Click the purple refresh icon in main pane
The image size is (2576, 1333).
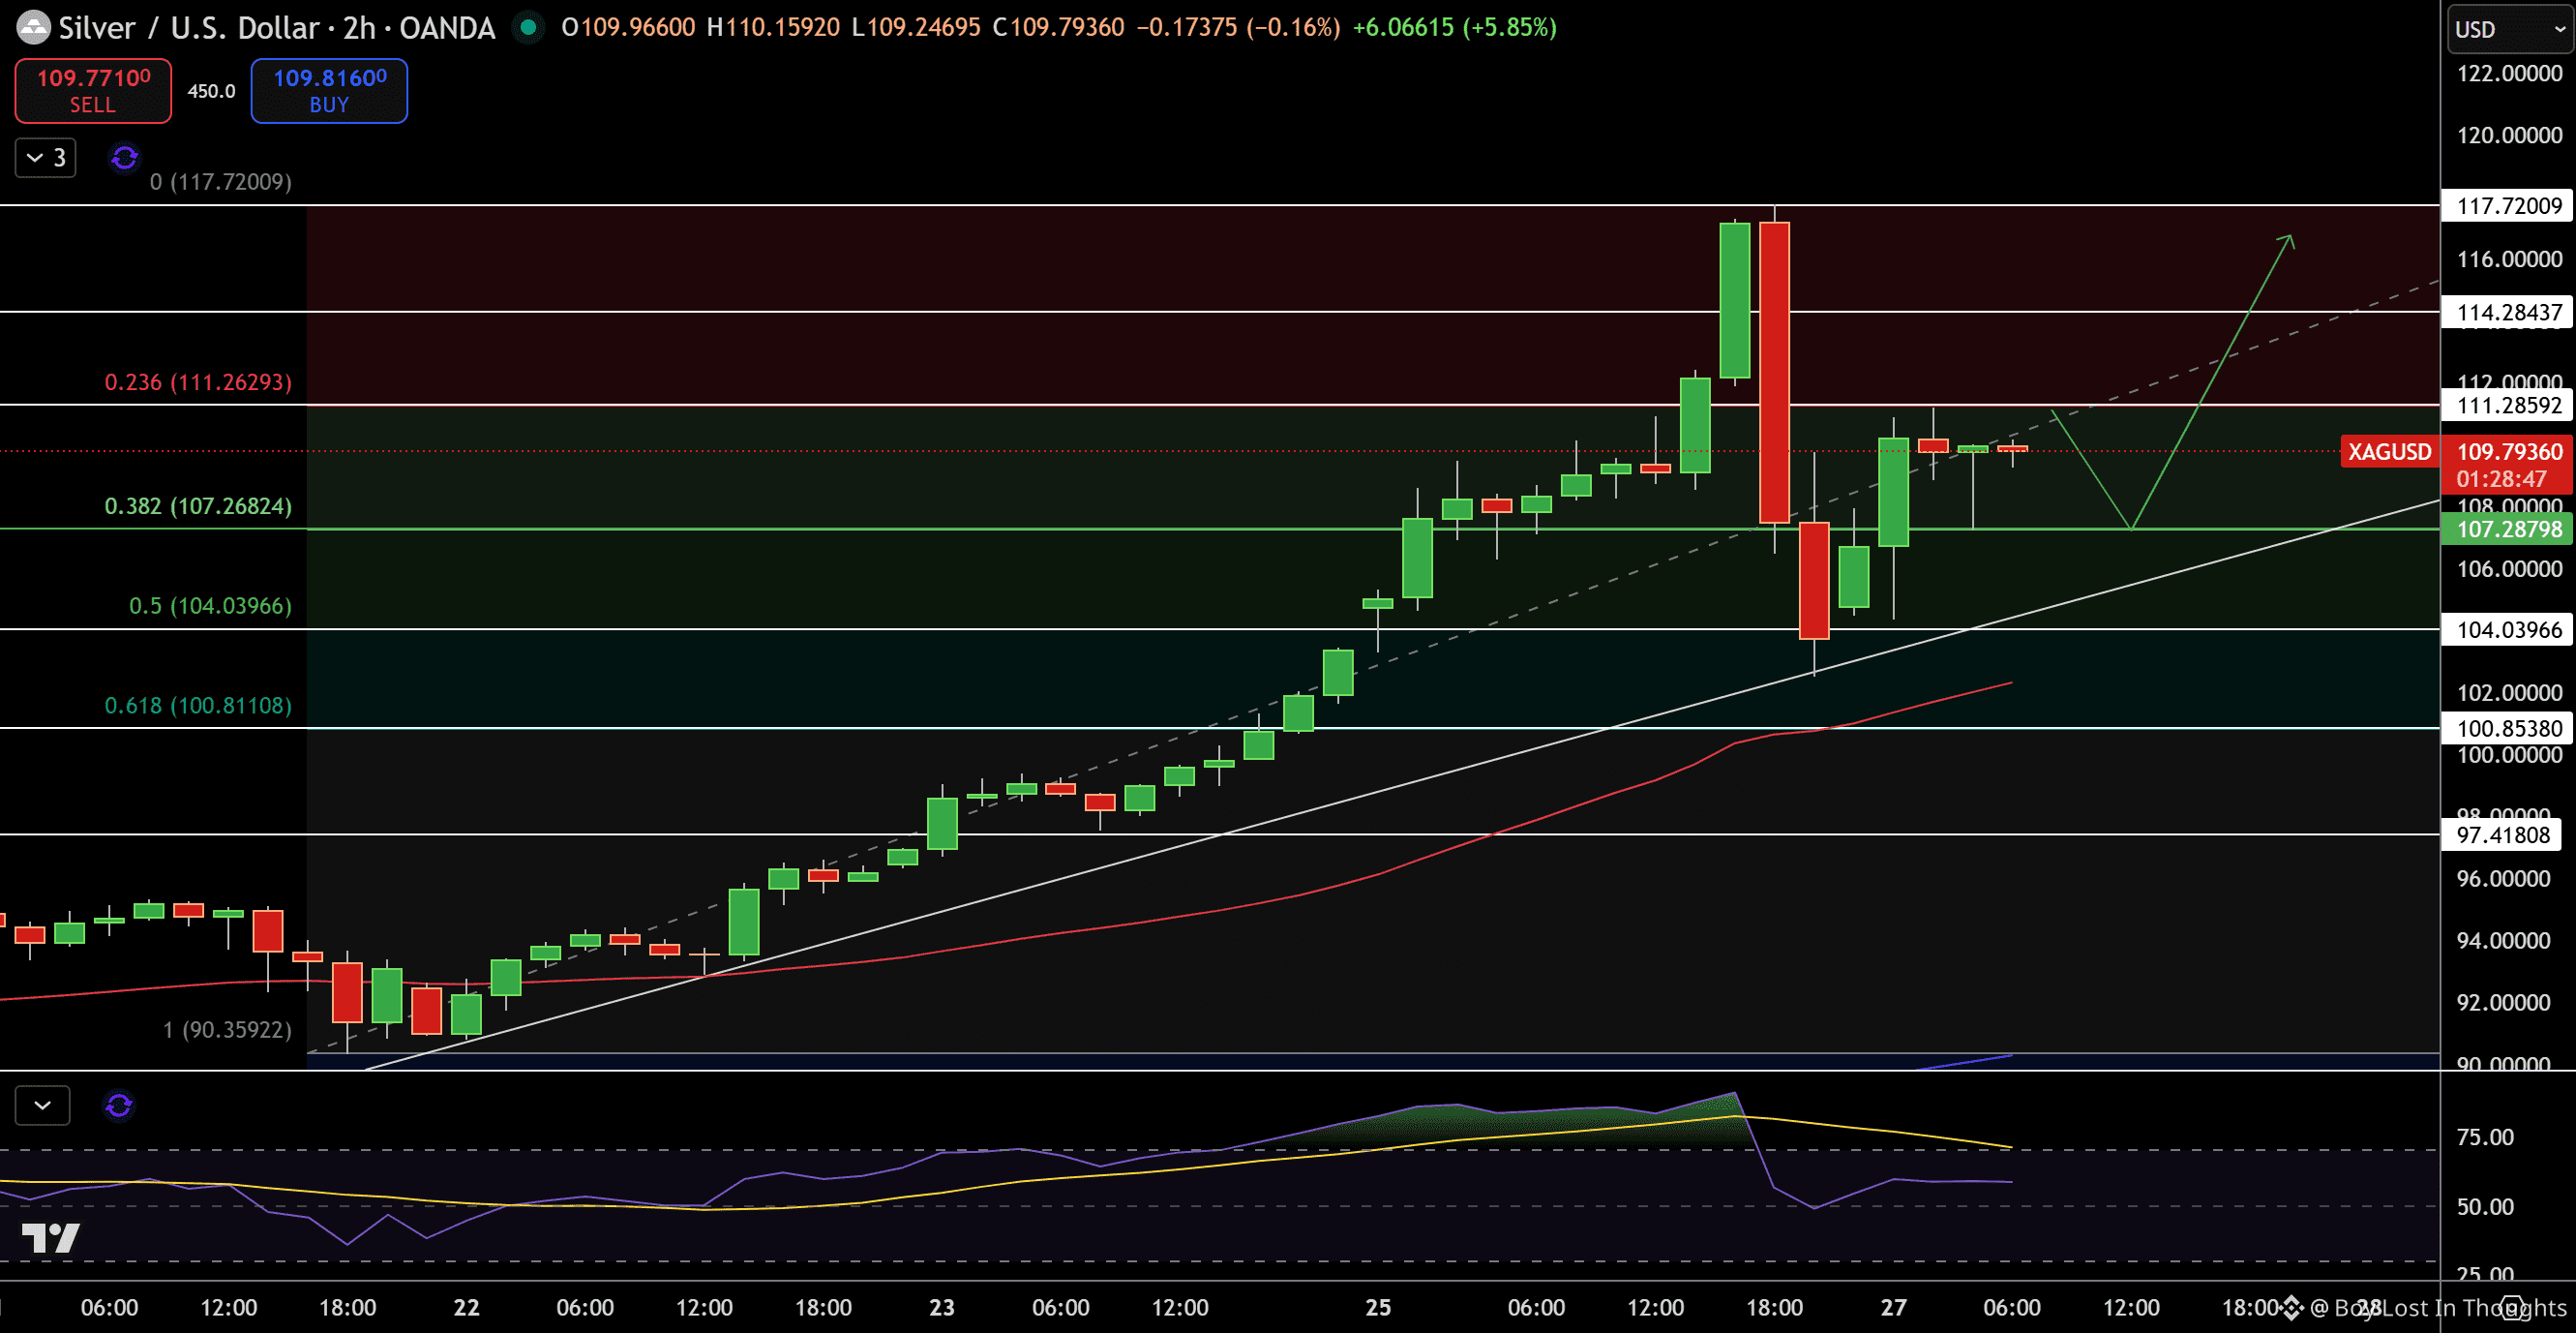[x=124, y=158]
